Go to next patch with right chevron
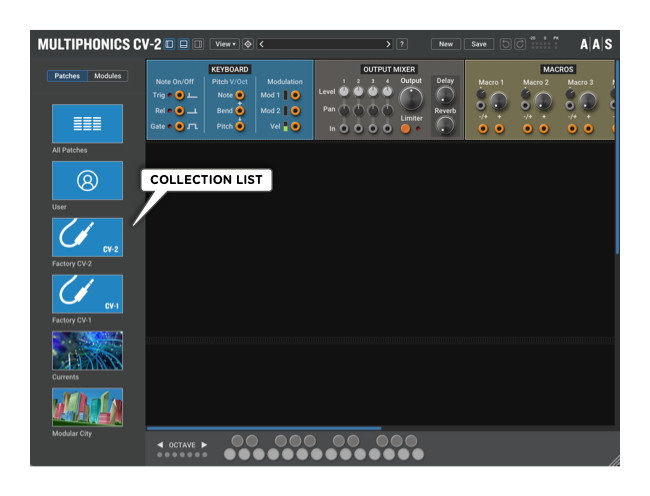Viewport: 650px width, 496px height. [388, 44]
